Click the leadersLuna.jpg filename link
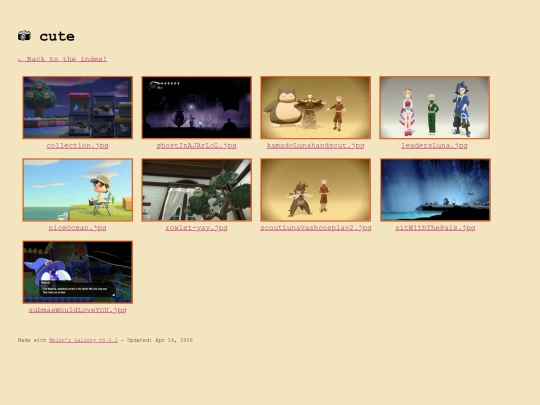 click(434, 145)
